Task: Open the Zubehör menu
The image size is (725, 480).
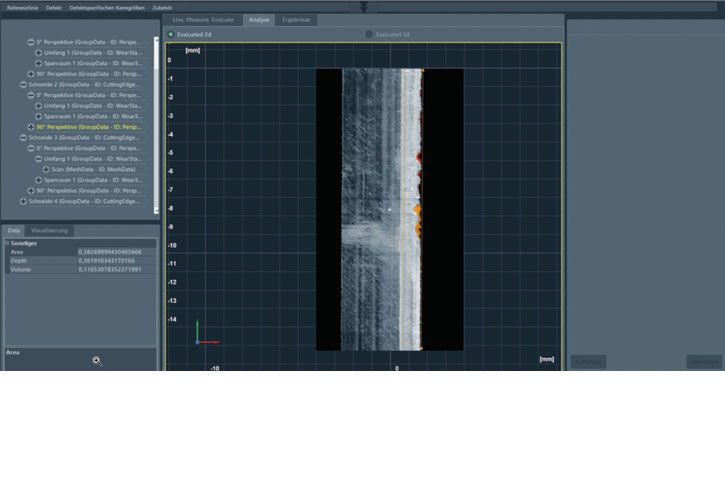Action: 162,7
